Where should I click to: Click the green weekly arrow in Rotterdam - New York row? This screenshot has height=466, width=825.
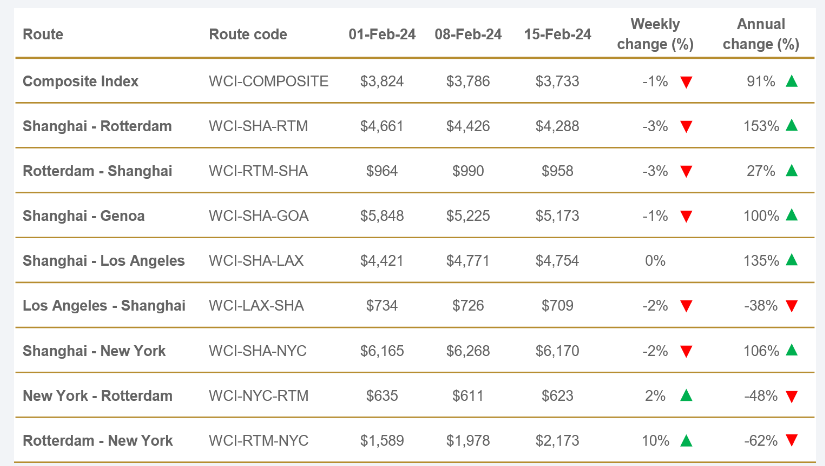tap(686, 440)
